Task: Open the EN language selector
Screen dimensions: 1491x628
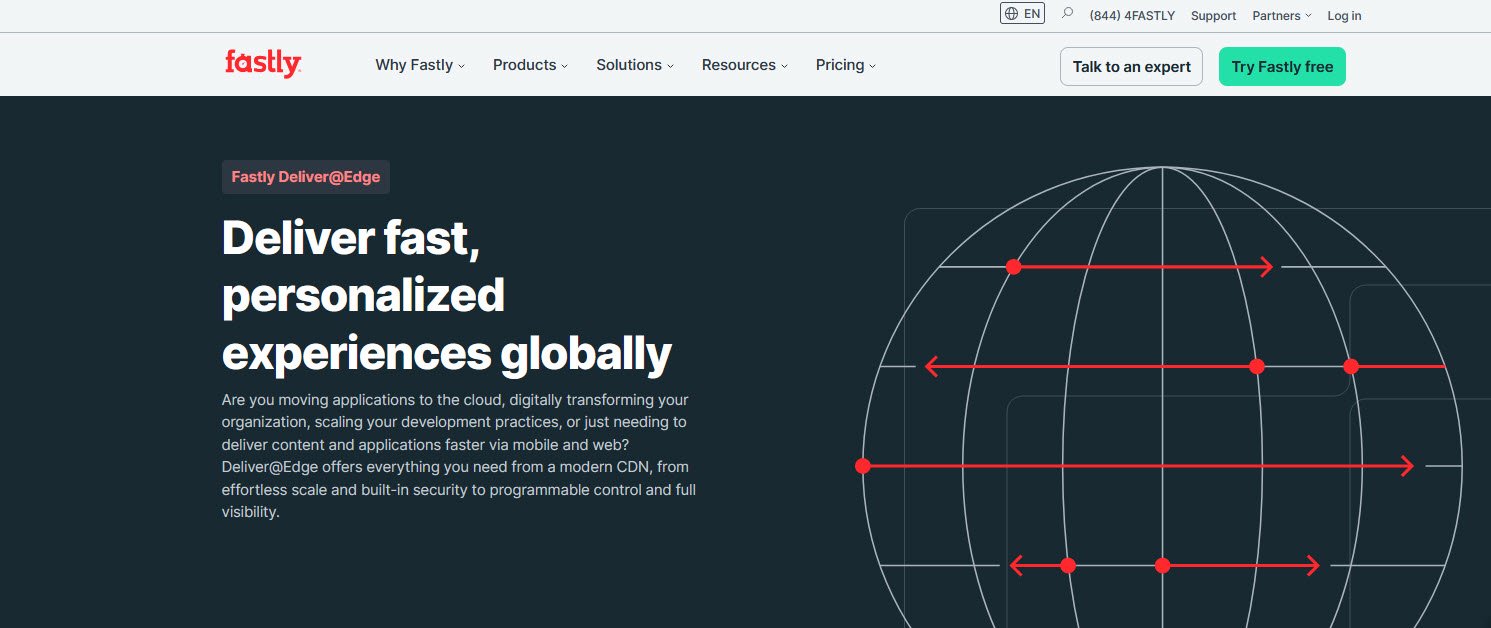Action: [x=1022, y=14]
